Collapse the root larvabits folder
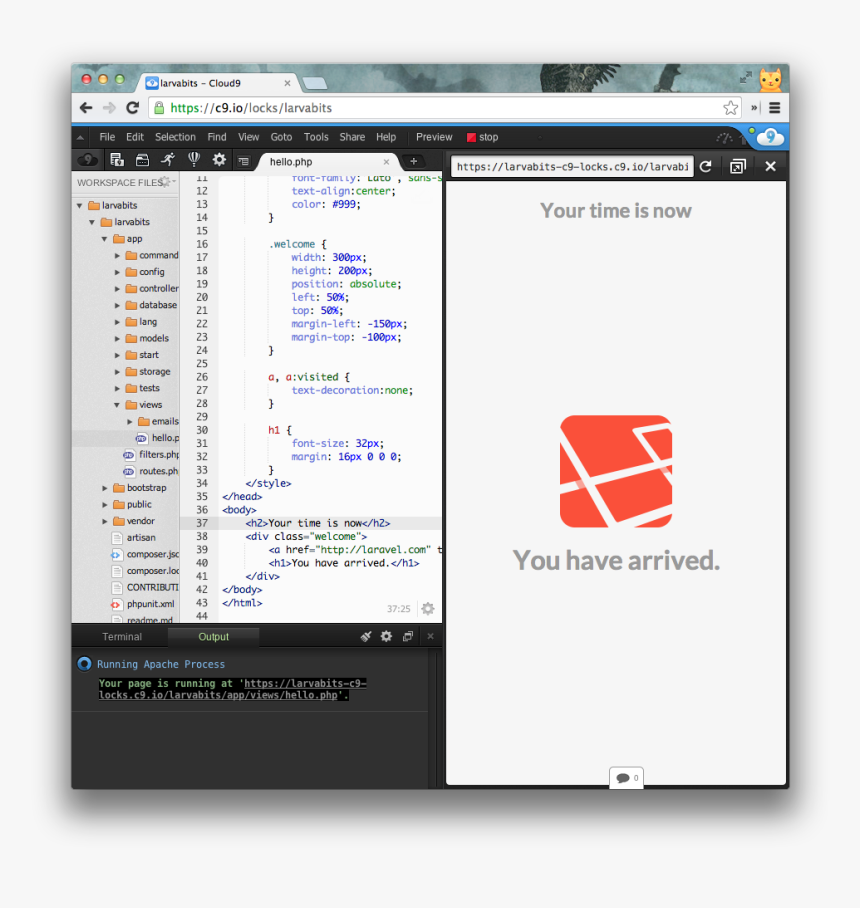860x908 pixels. point(80,206)
